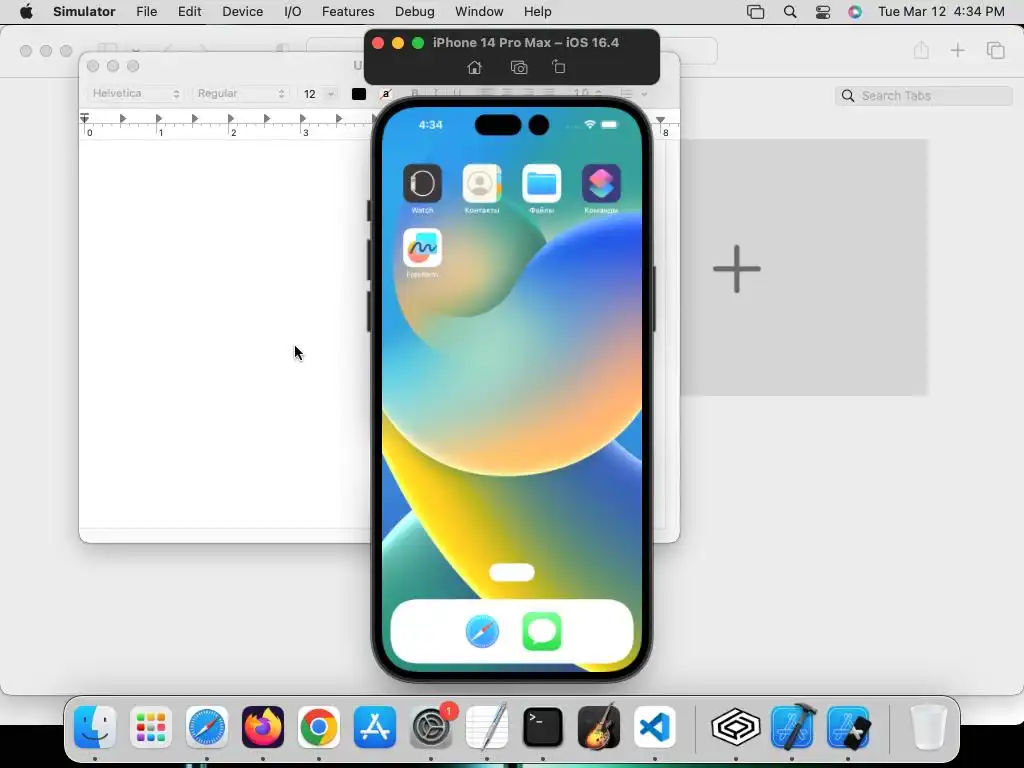Open the Simulator application menu
This screenshot has height=768, width=1024.
(x=84, y=12)
